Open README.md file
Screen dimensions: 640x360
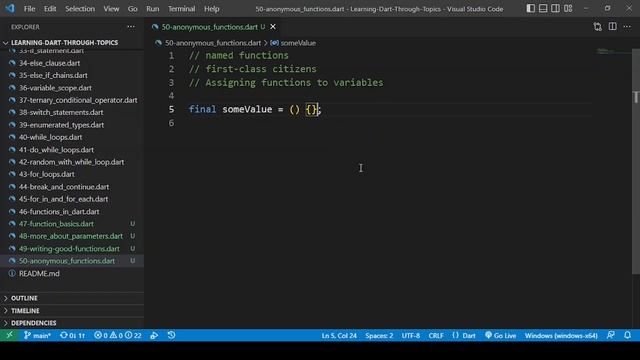point(72,273)
